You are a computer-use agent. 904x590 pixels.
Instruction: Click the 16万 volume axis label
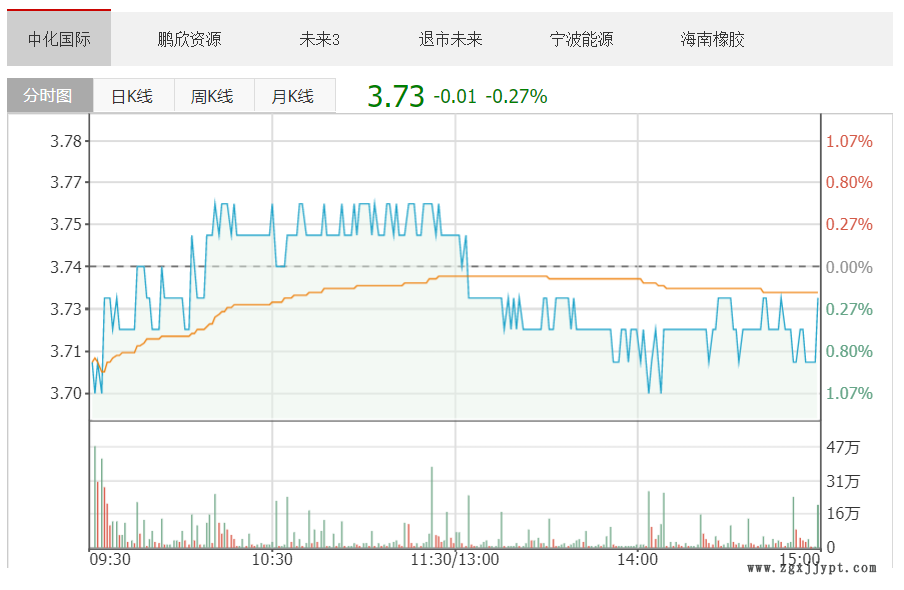click(843, 513)
